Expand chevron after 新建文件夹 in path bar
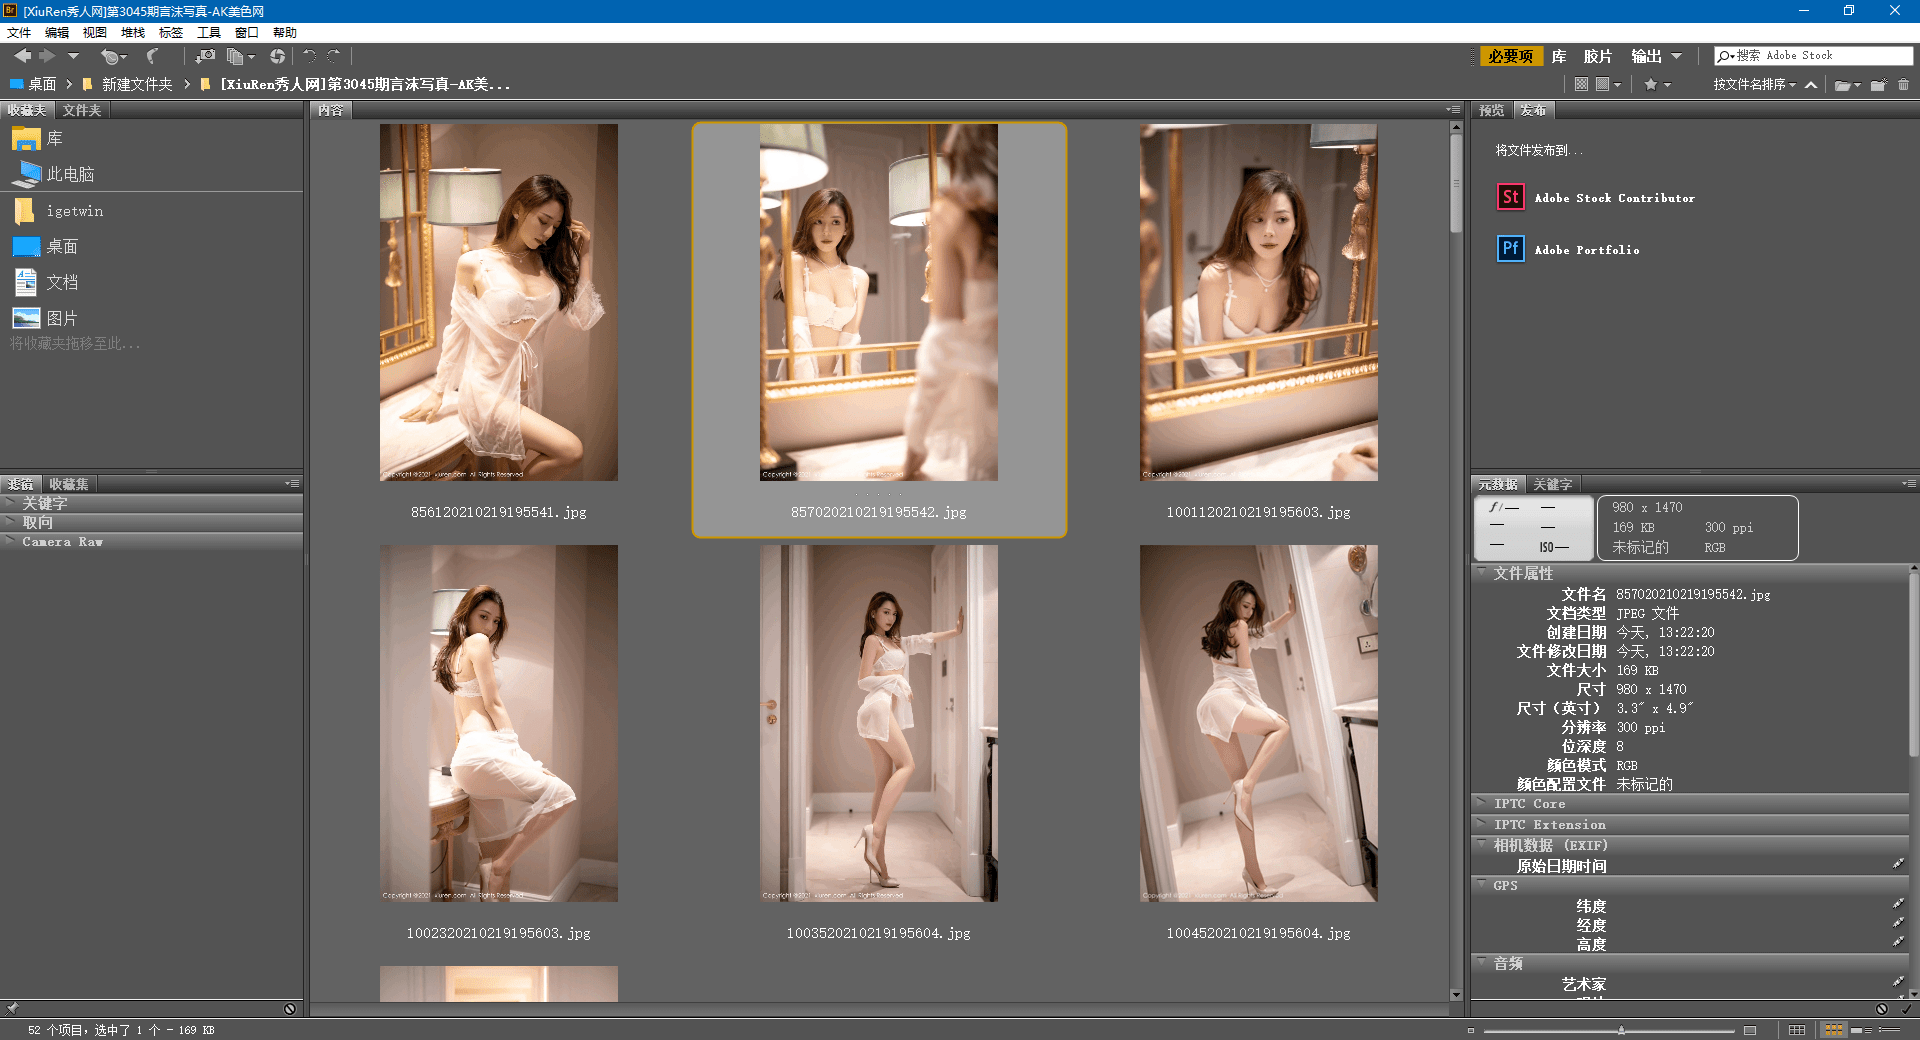Screen dimensions: 1920x1040 click(187, 85)
